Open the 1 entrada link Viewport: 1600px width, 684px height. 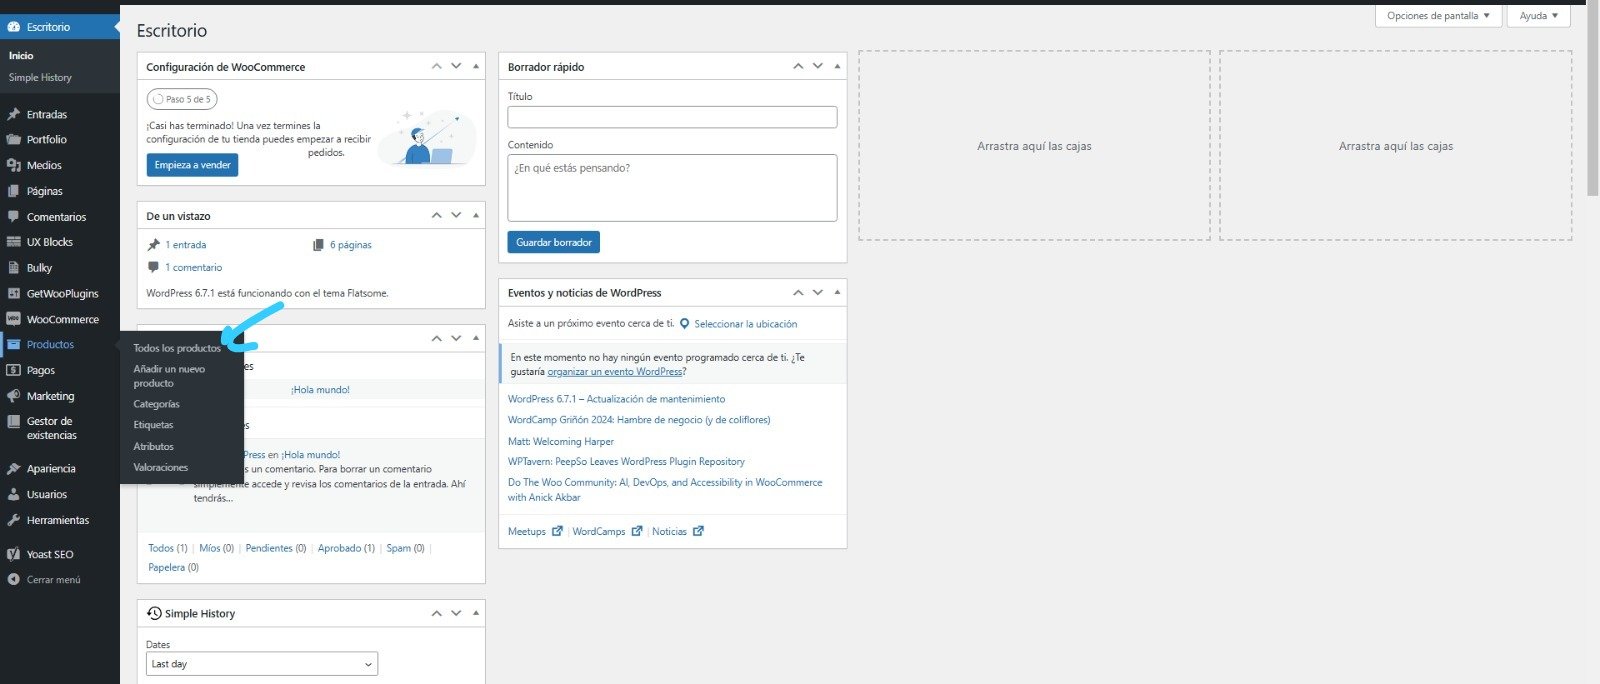point(186,245)
